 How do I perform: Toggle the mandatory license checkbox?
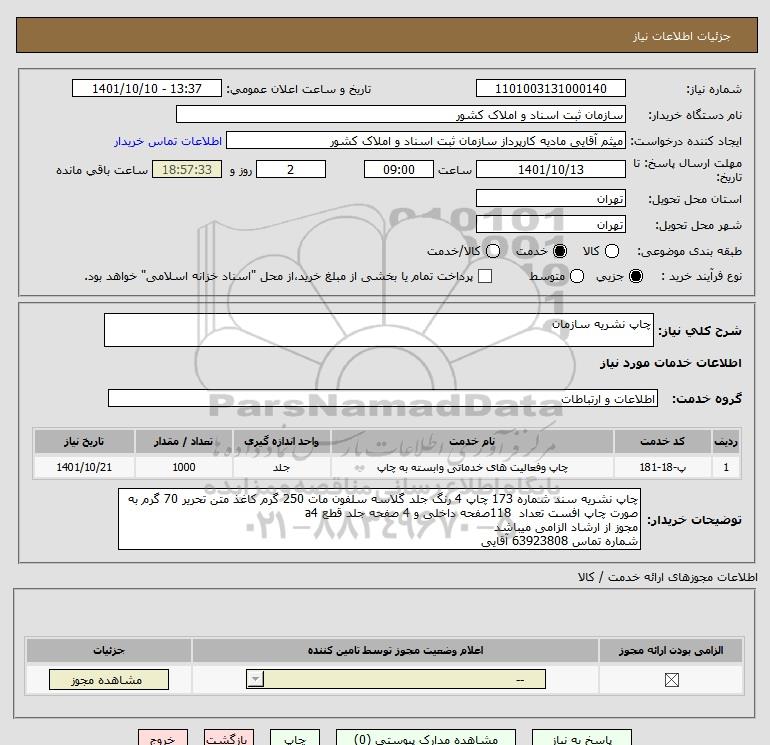click(671, 680)
